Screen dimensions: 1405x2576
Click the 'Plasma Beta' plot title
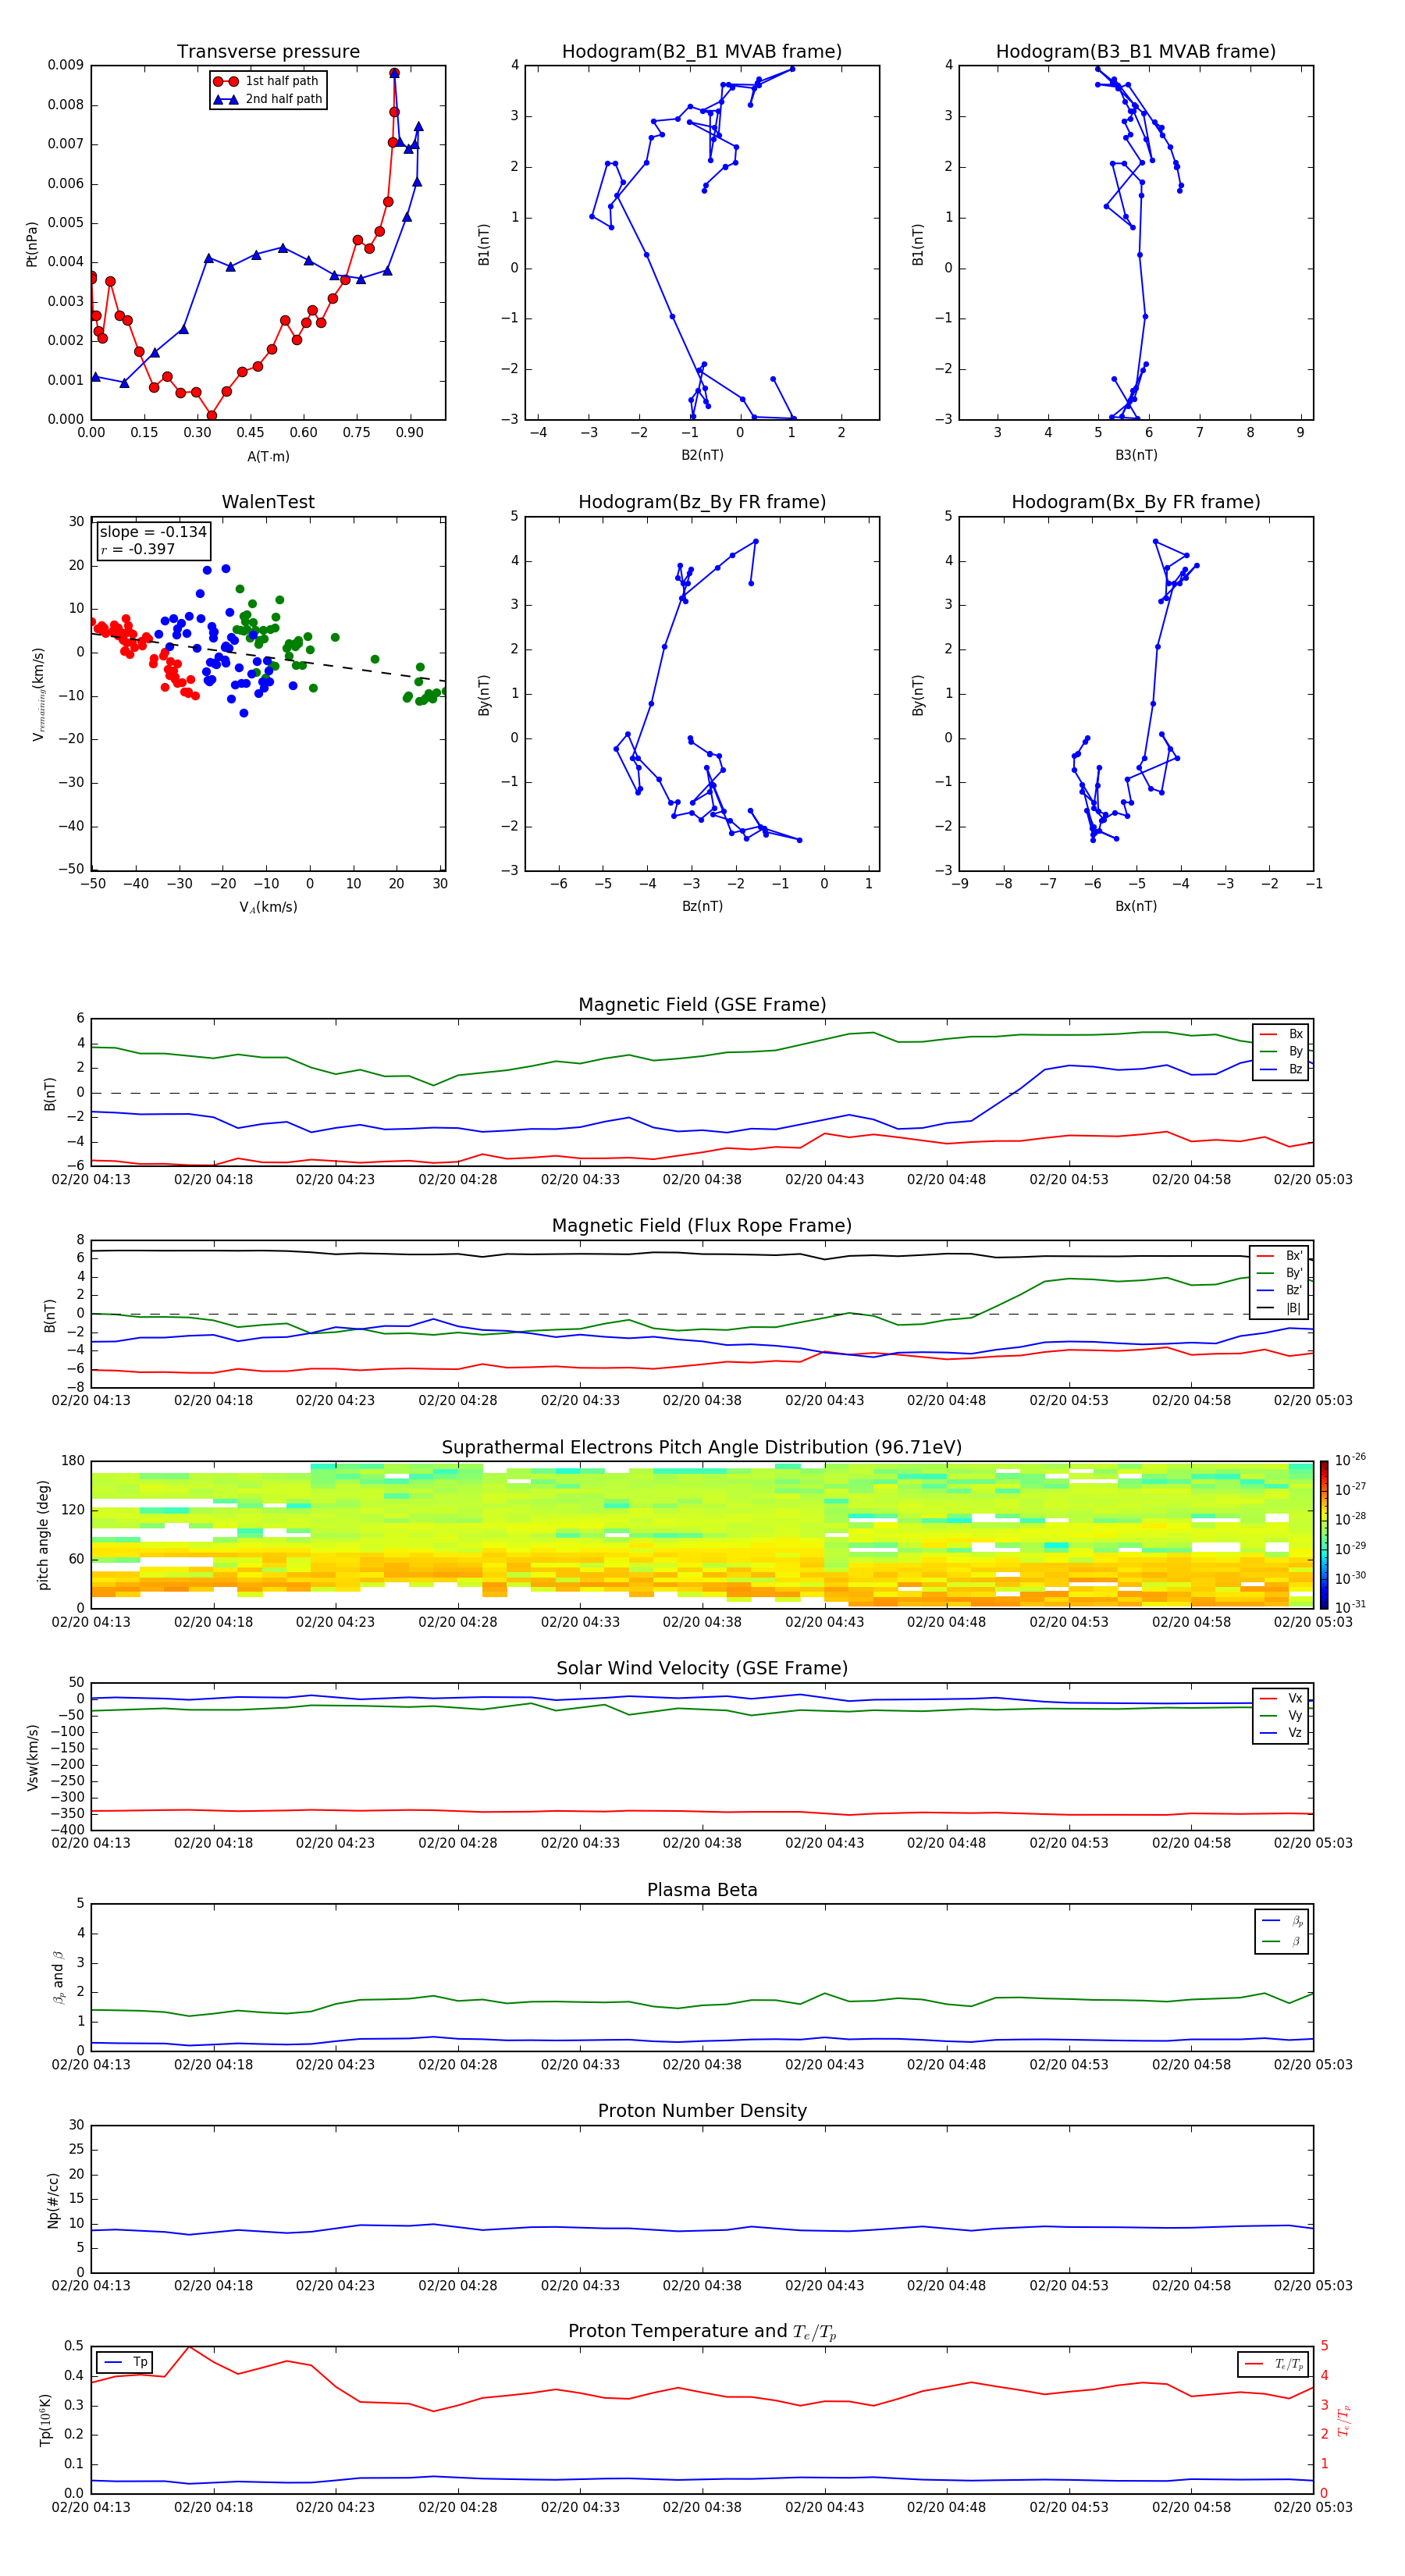[702, 1890]
